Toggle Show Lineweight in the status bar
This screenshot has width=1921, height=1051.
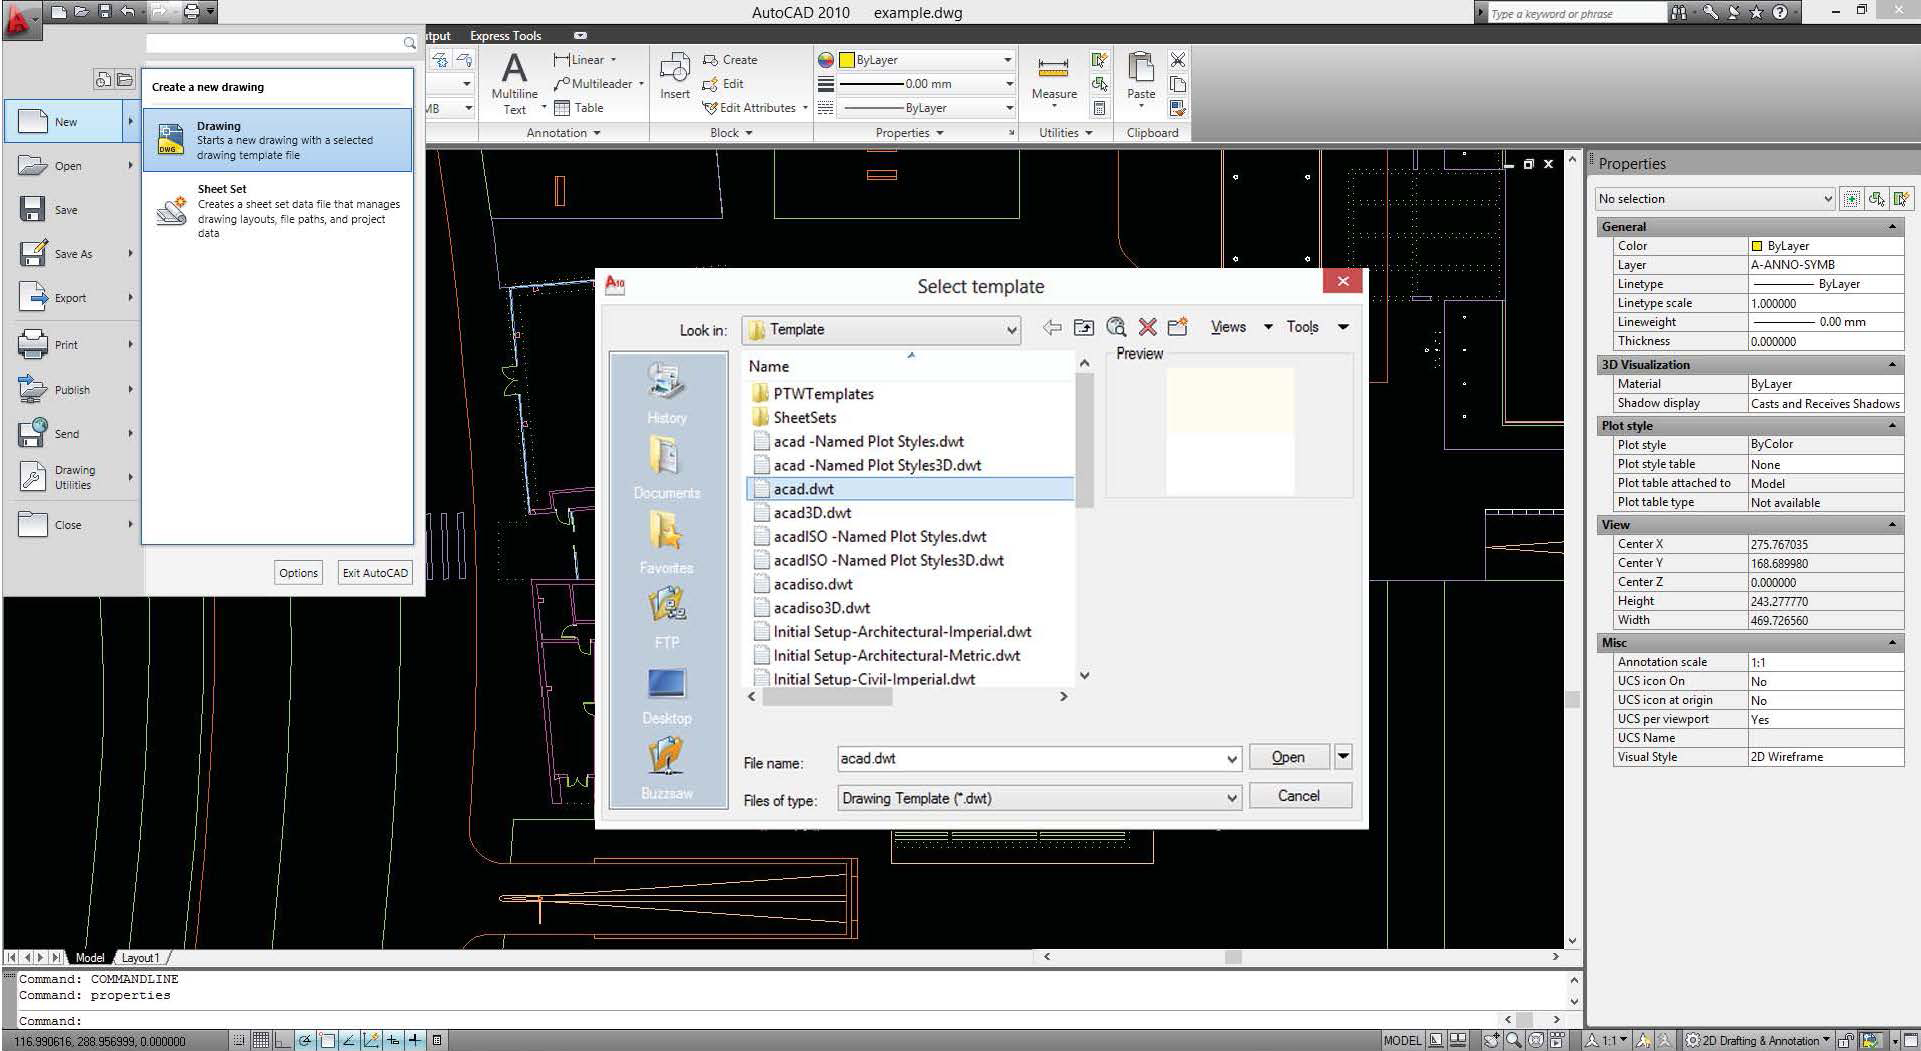pyautogui.click(x=415, y=1040)
